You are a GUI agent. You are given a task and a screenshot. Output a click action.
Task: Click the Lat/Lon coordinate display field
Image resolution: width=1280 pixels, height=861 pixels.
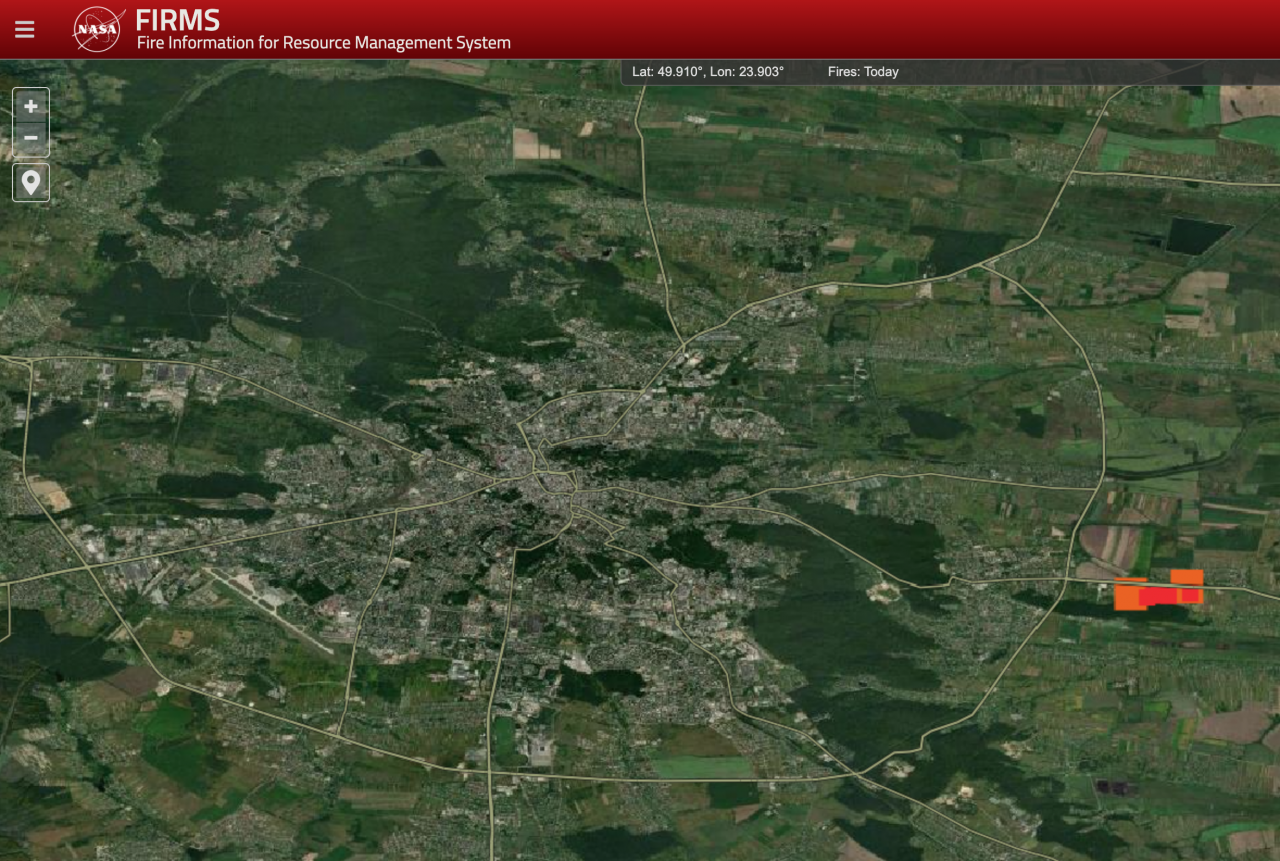(x=708, y=71)
